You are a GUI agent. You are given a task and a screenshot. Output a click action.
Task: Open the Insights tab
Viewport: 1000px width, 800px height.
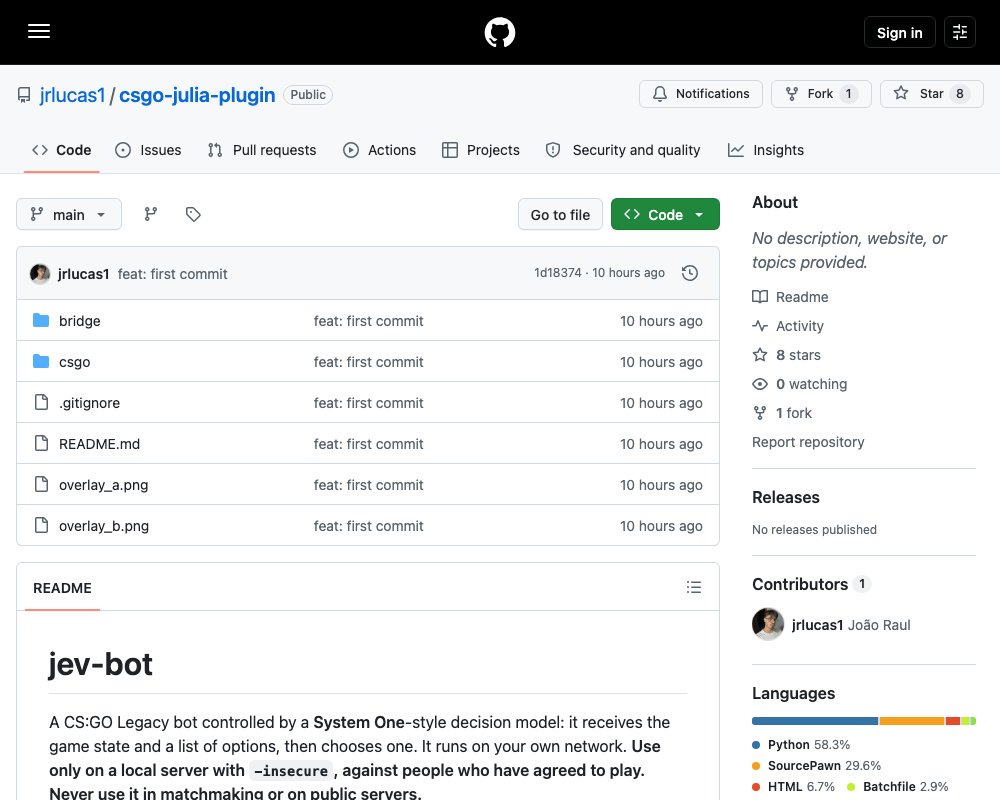point(766,150)
